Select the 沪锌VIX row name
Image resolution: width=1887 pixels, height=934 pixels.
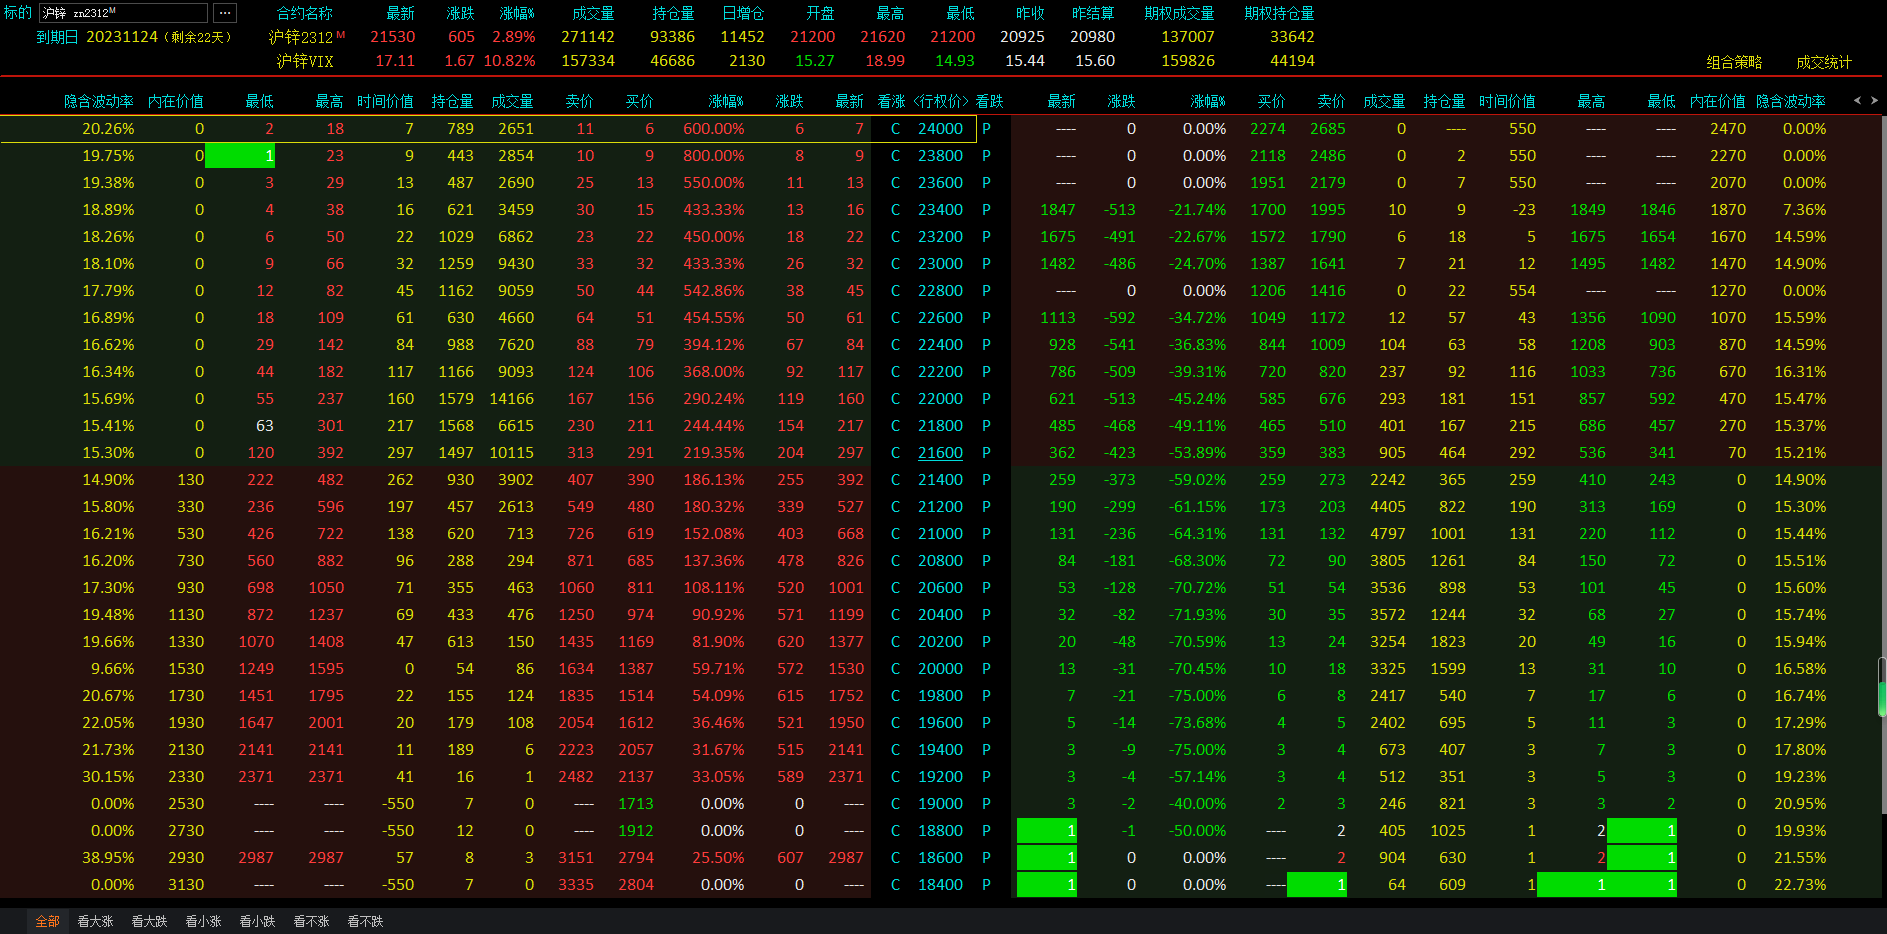(x=305, y=61)
